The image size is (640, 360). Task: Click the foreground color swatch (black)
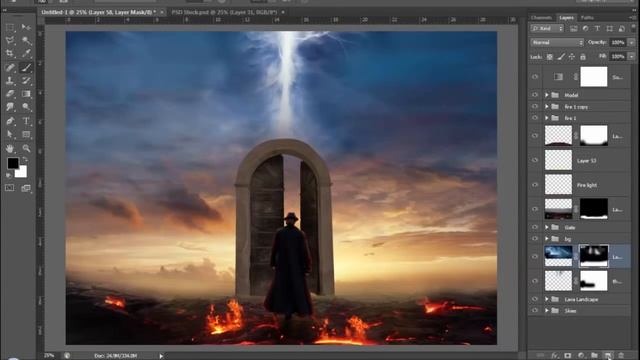(x=12, y=163)
